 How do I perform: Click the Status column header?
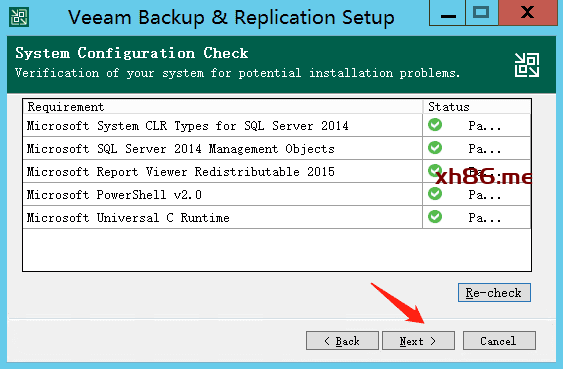[x=477, y=107]
